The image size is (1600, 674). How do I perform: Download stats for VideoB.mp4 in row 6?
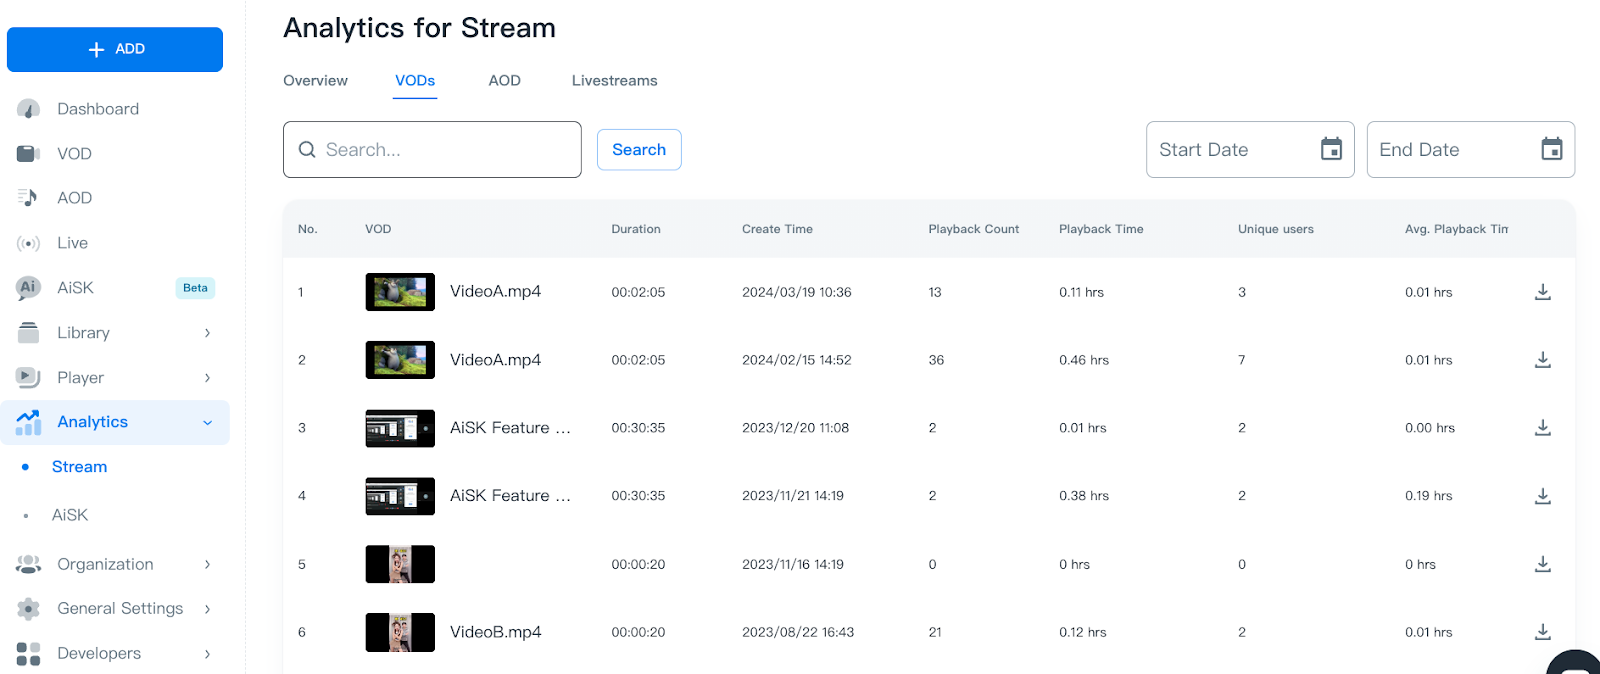click(x=1542, y=632)
